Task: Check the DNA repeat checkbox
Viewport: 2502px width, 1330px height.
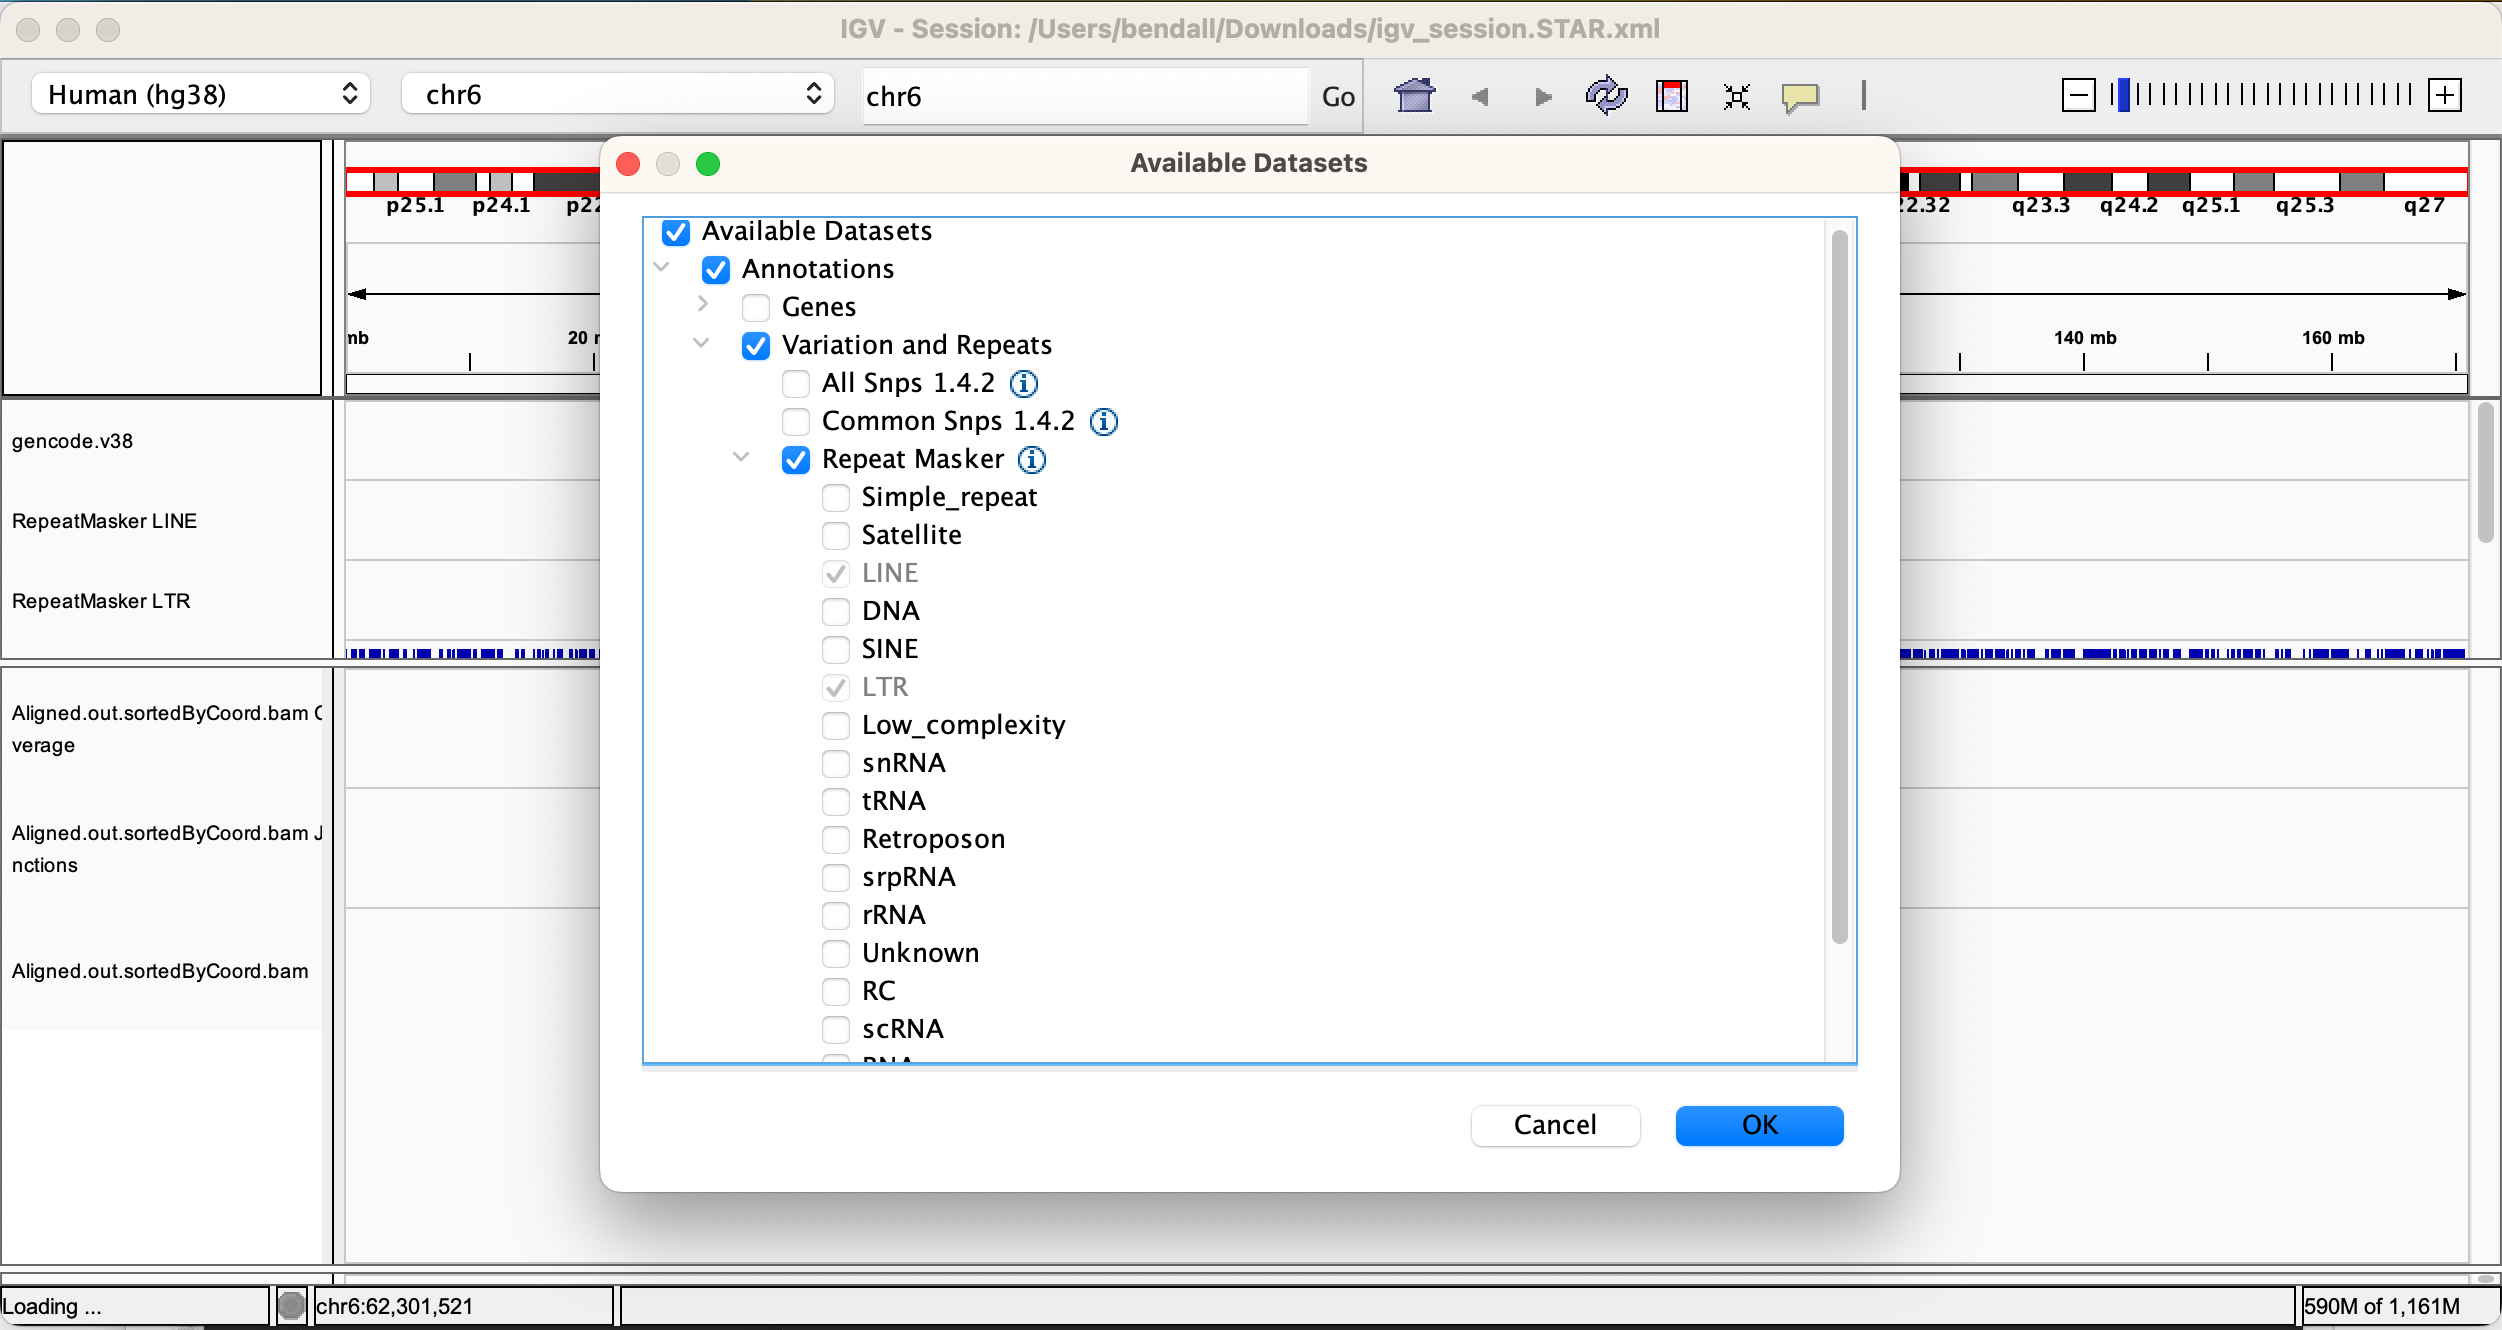Action: click(x=836, y=612)
